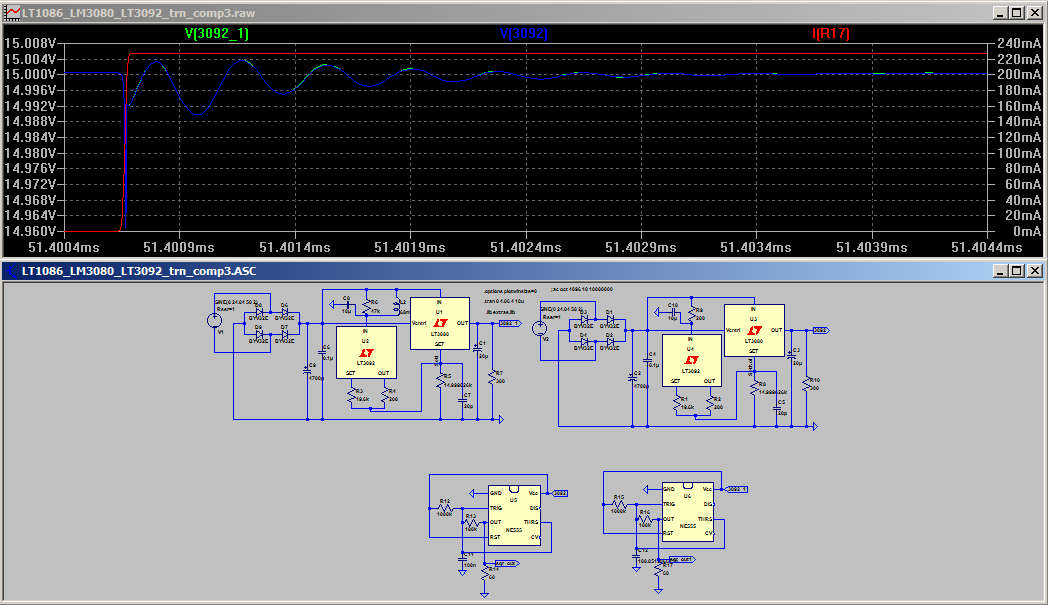This screenshot has width=1048, height=605.
Task: Minimize the waveform .raw window
Action: pyautogui.click(x=1000, y=13)
